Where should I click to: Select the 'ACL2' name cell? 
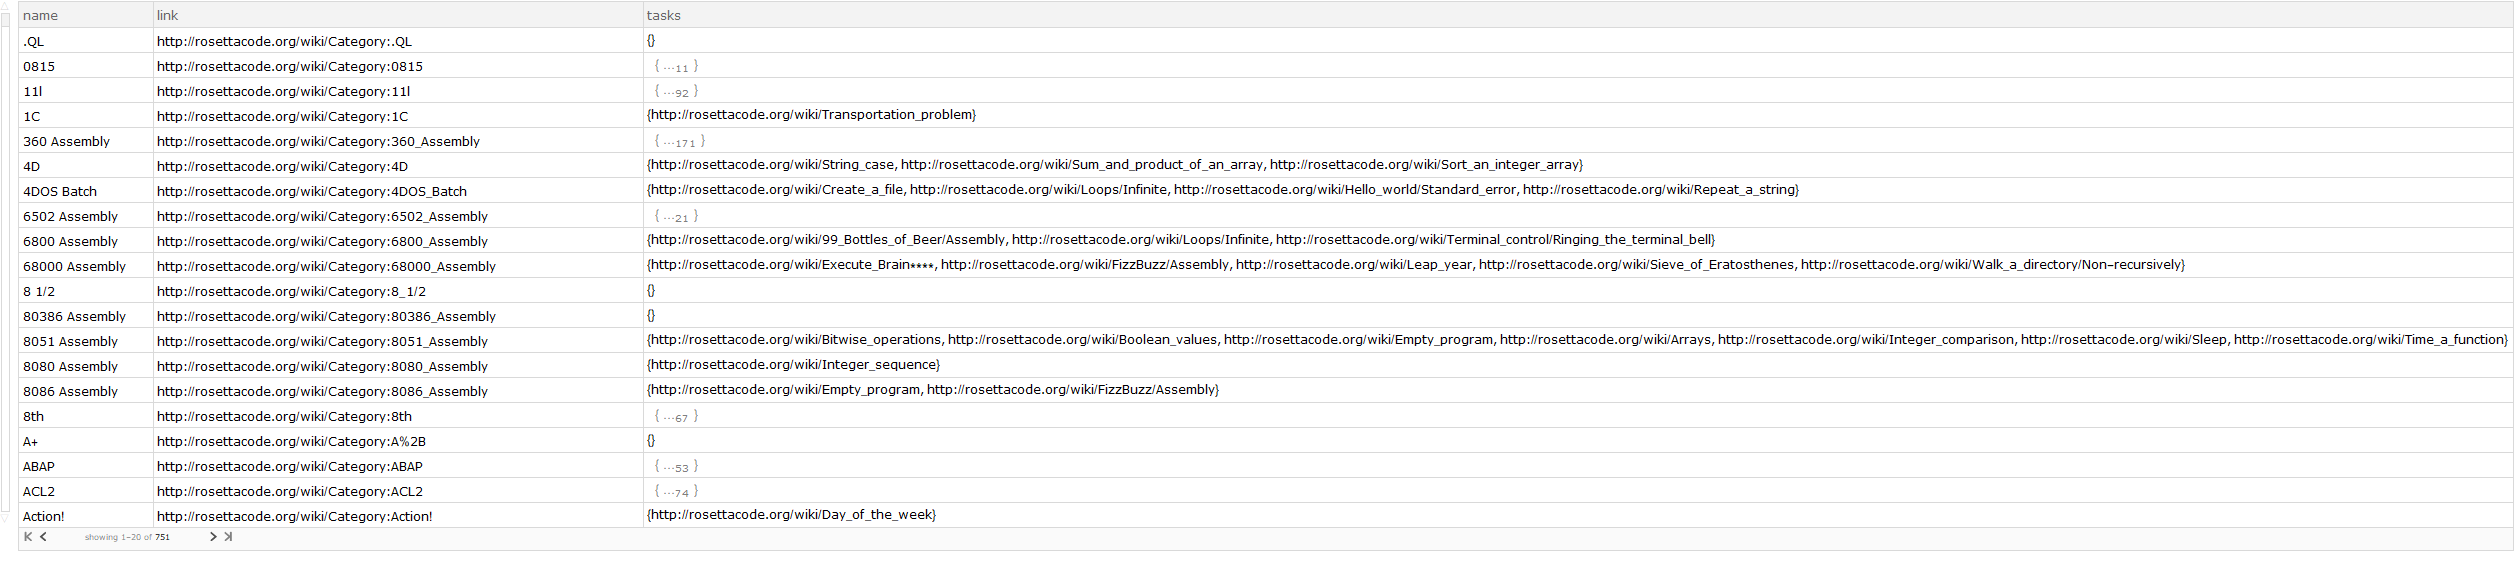click(x=86, y=491)
